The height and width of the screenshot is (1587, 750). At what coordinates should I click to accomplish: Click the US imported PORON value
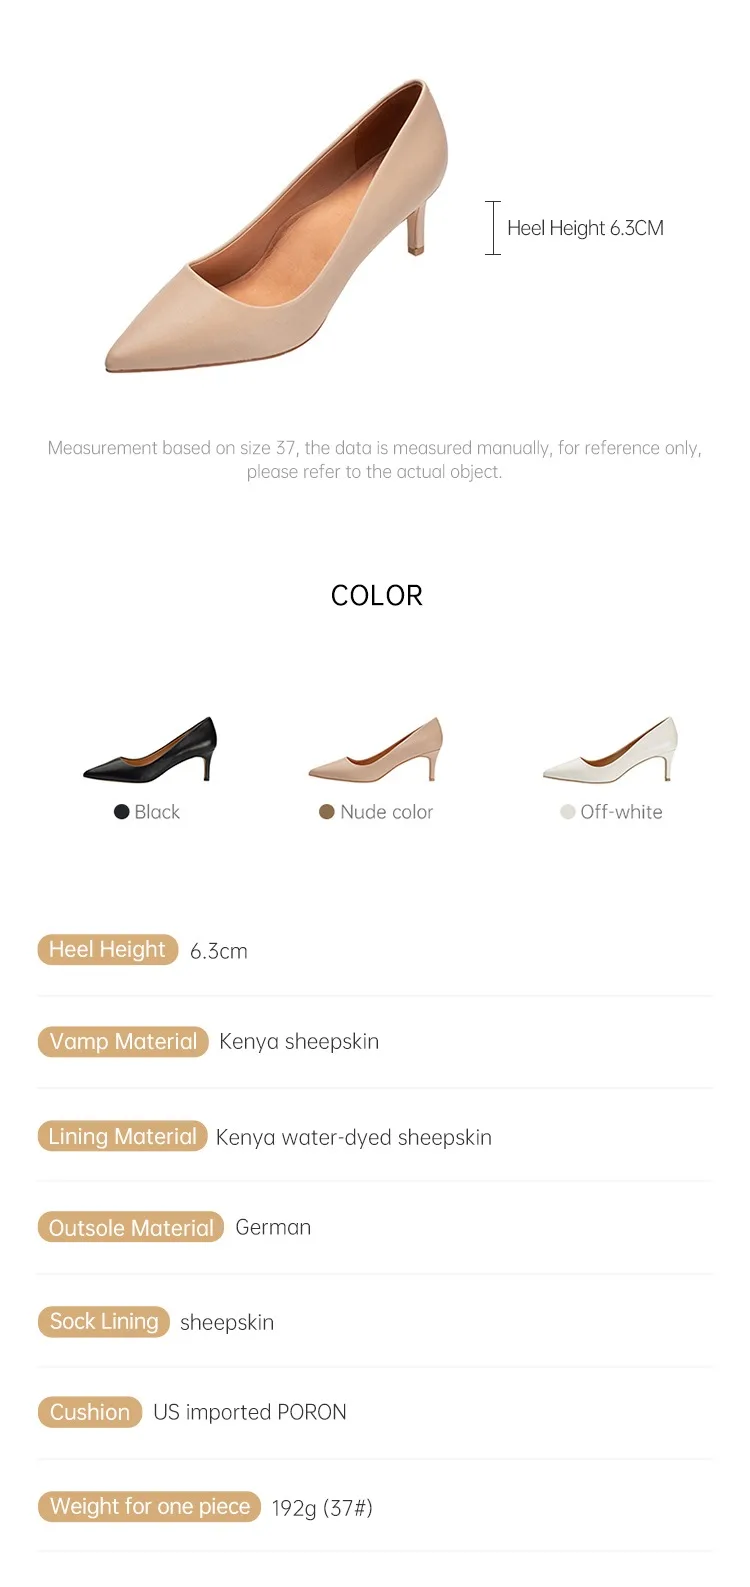point(250,1413)
